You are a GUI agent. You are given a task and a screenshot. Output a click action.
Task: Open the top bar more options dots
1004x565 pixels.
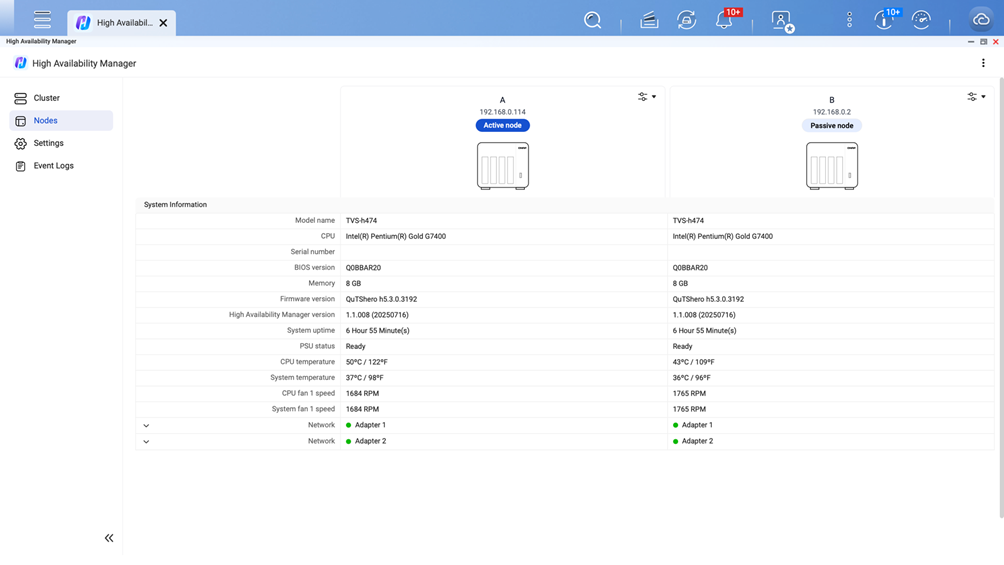tap(849, 20)
